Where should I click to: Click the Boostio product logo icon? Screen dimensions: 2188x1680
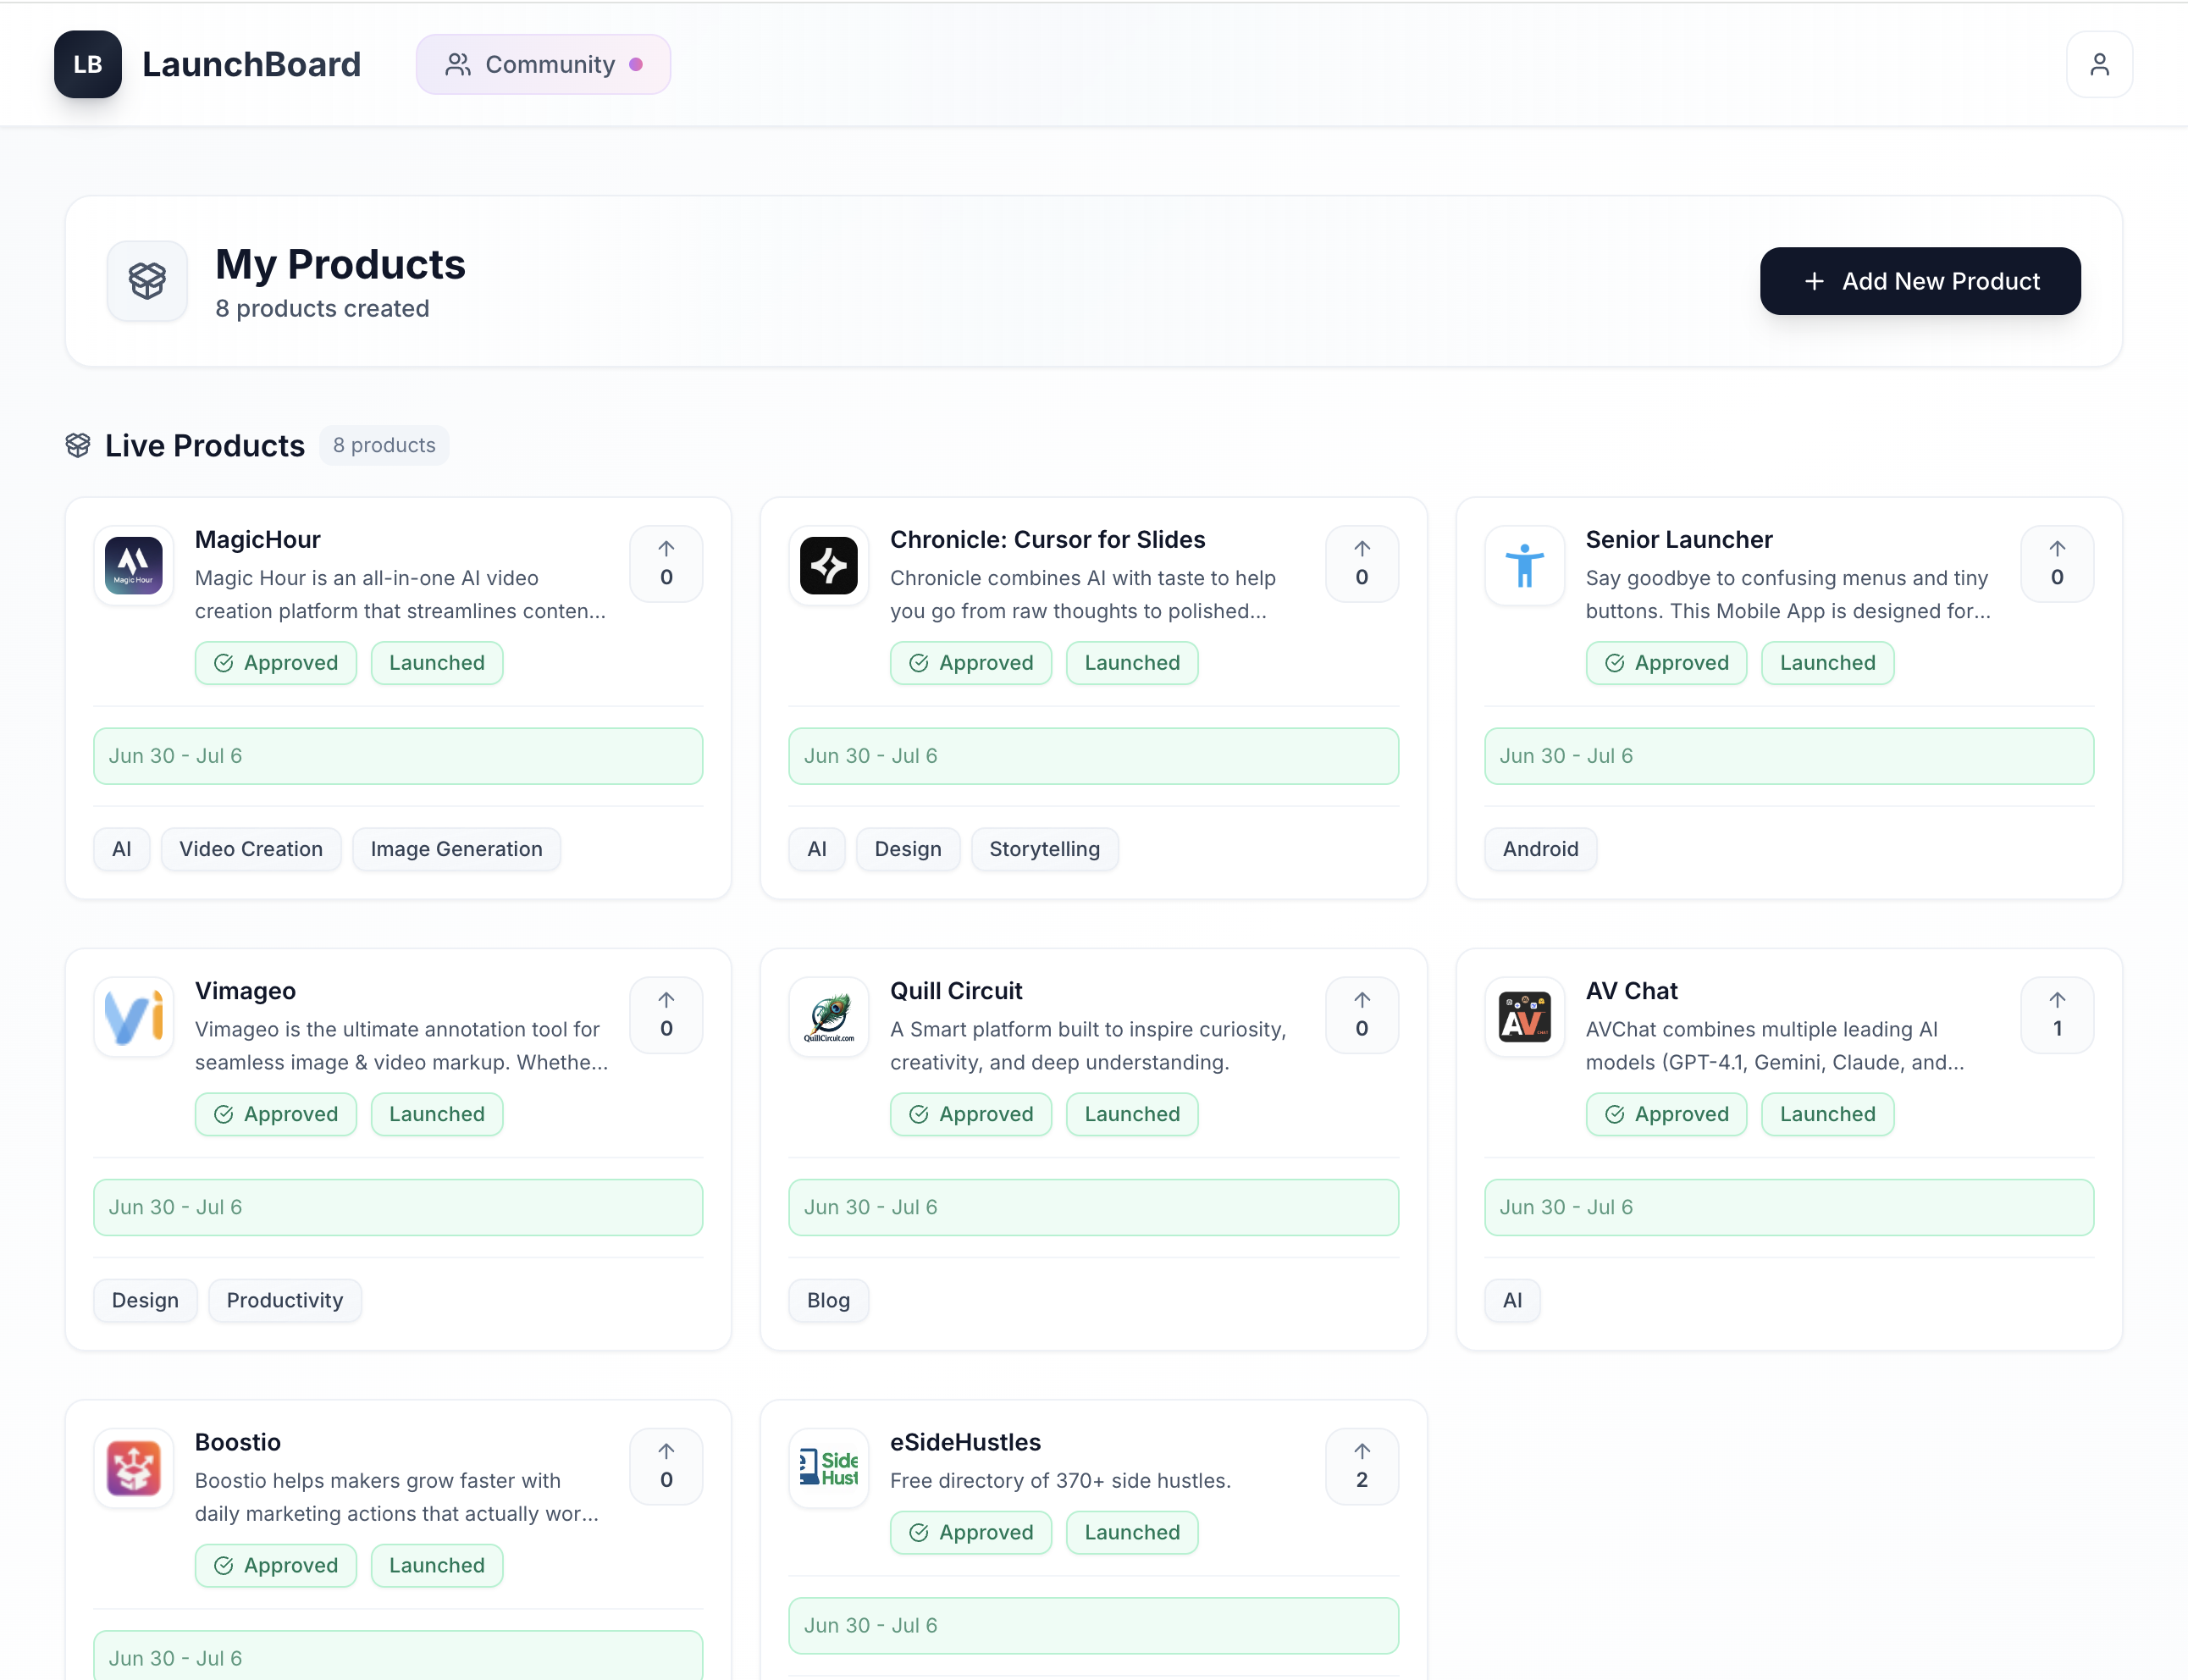point(134,1468)
